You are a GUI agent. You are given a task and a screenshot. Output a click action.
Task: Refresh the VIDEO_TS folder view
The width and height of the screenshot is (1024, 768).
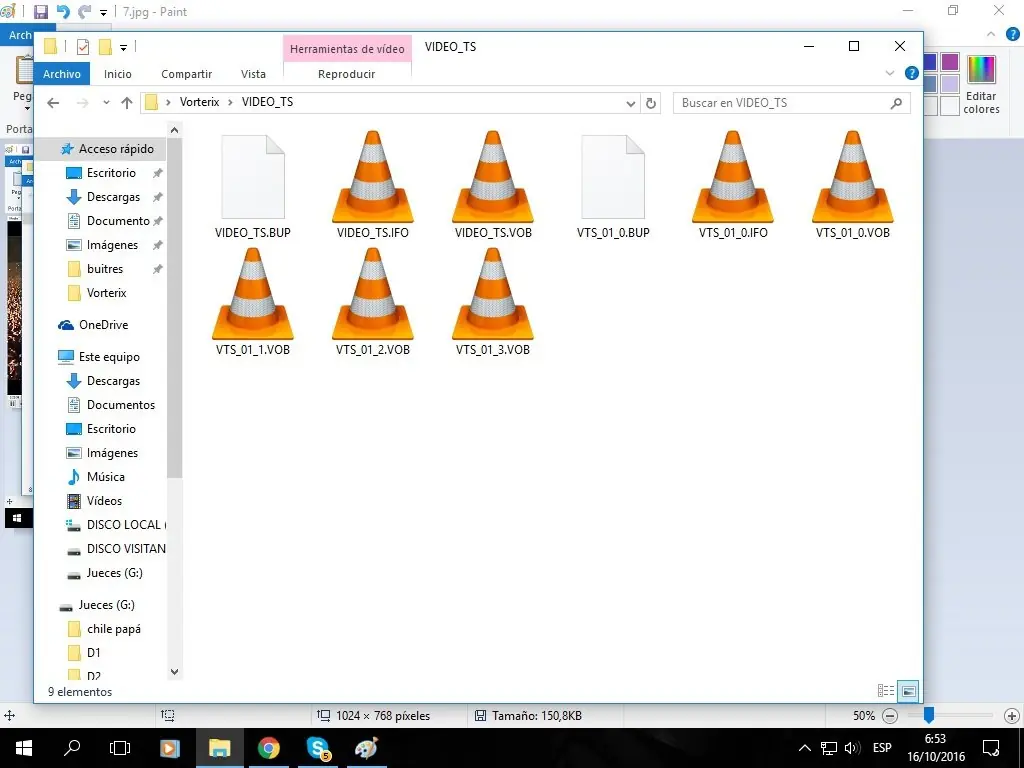(x=651, y=103)
